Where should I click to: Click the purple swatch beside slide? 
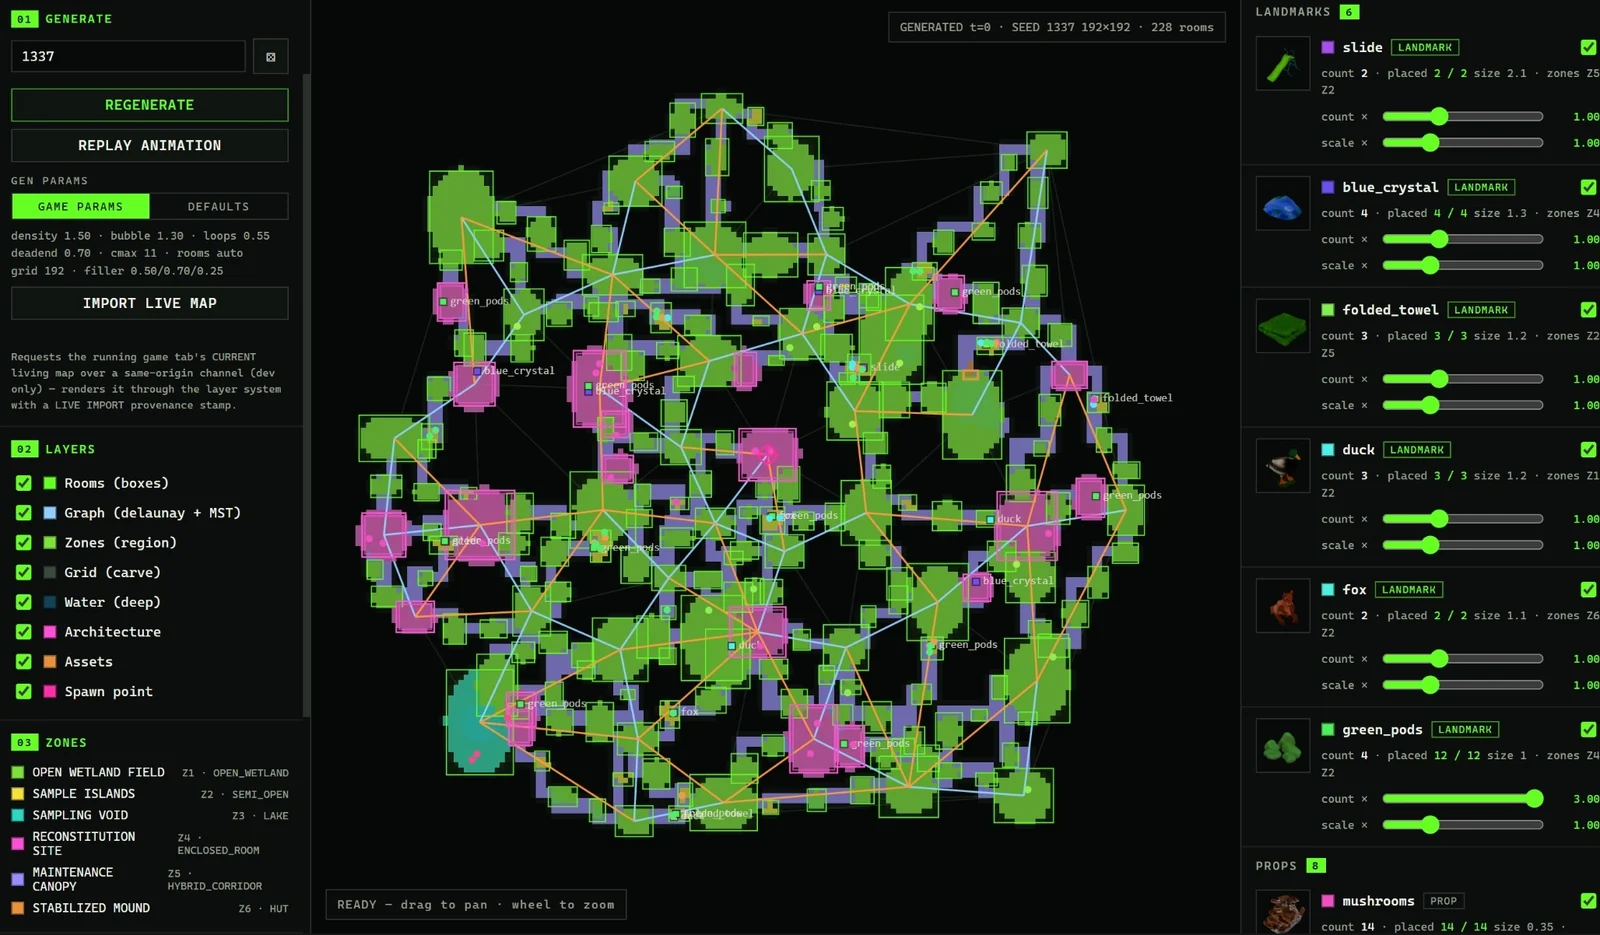point(1328,47)
